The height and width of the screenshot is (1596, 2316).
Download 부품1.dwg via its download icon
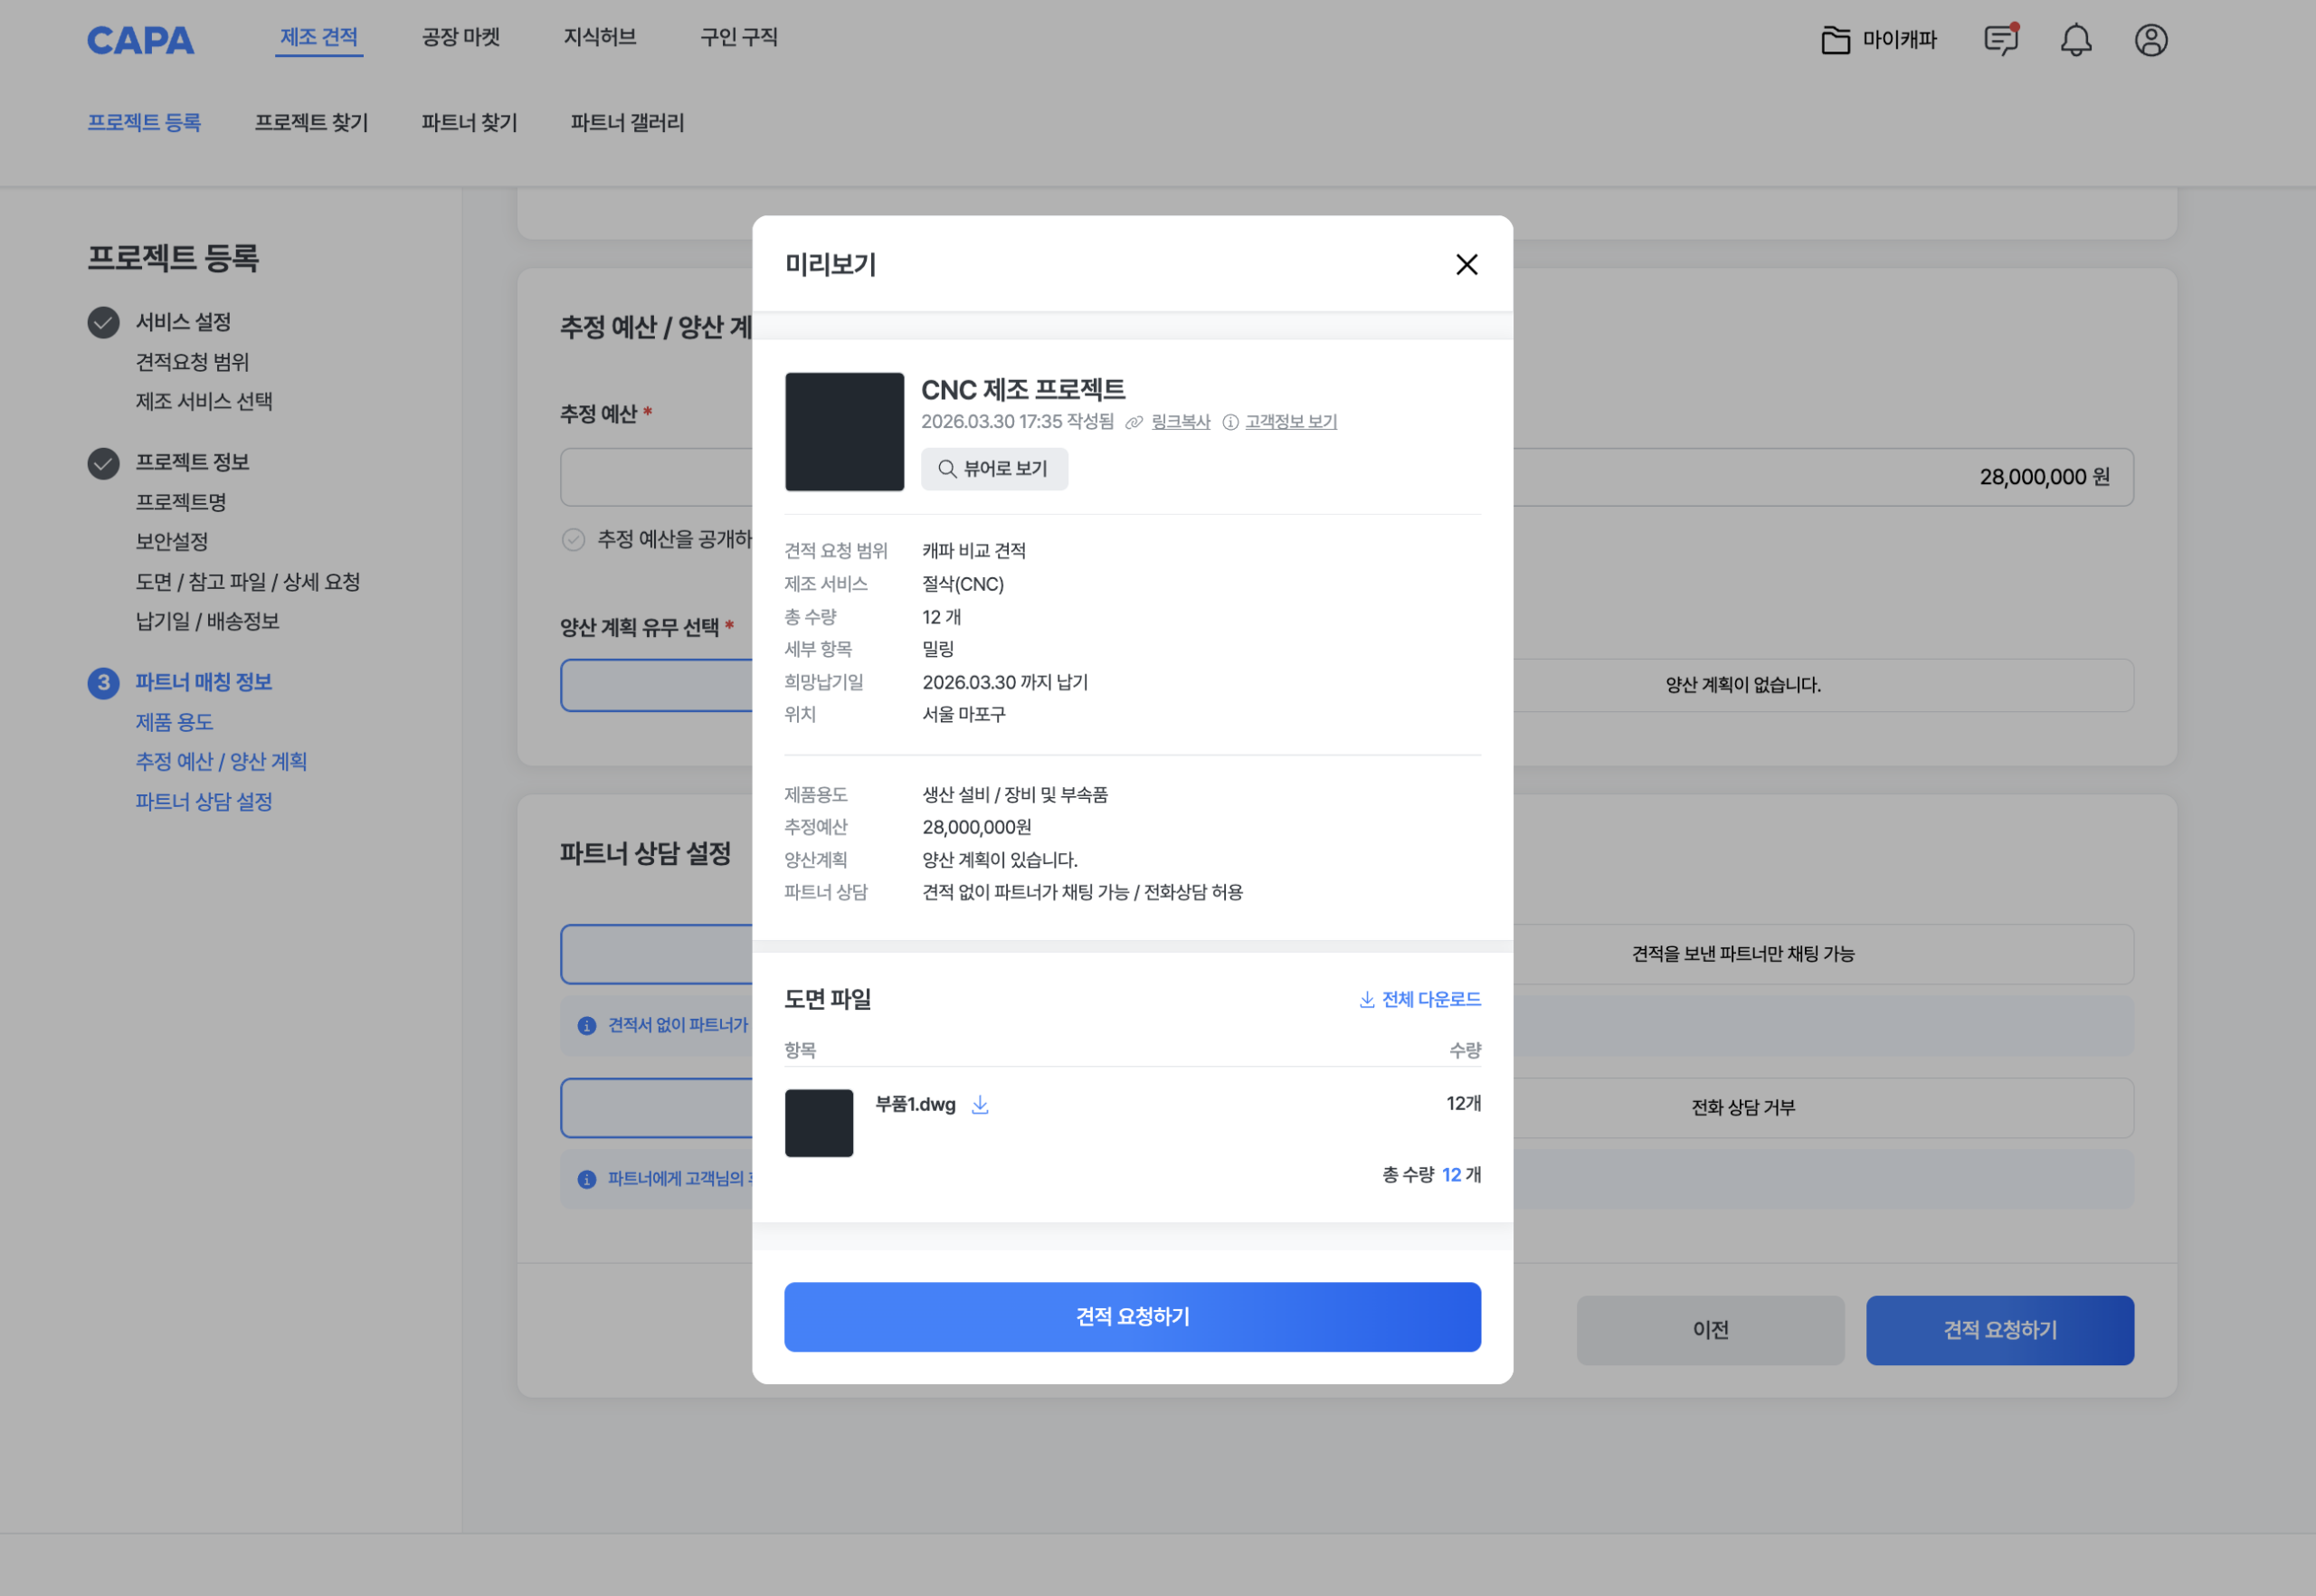coord(980,1104)
